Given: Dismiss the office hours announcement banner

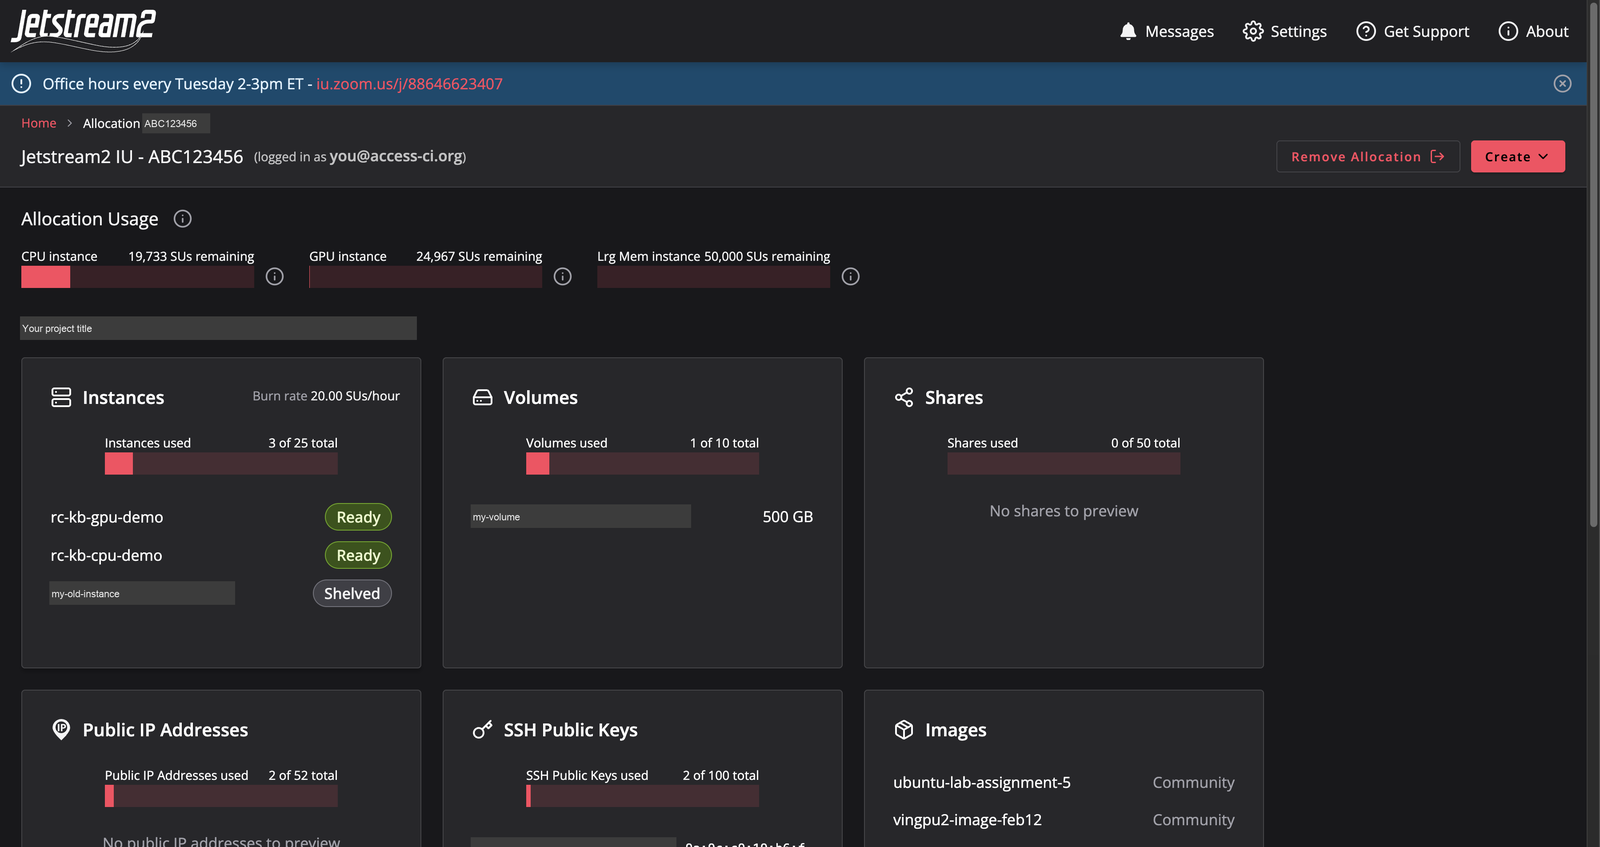Looking at the screenshot, I should coord(1563,84).
